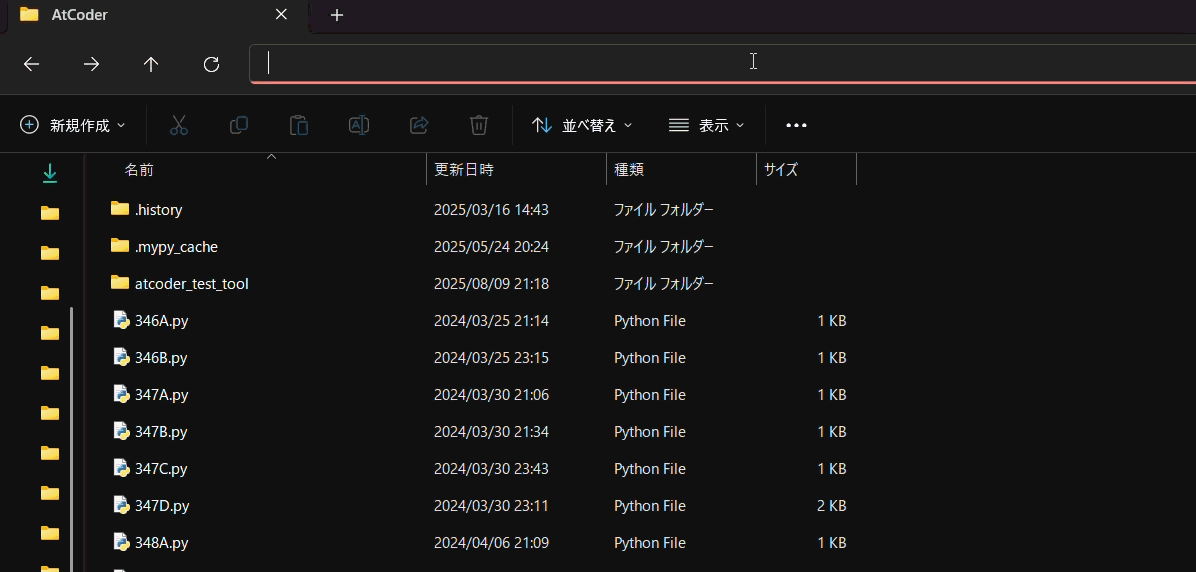The height and width of the screenshot is (572, 1196).
Task: Open the Downloads shortcut in the sidebar
Action: (x=50, y=174)
